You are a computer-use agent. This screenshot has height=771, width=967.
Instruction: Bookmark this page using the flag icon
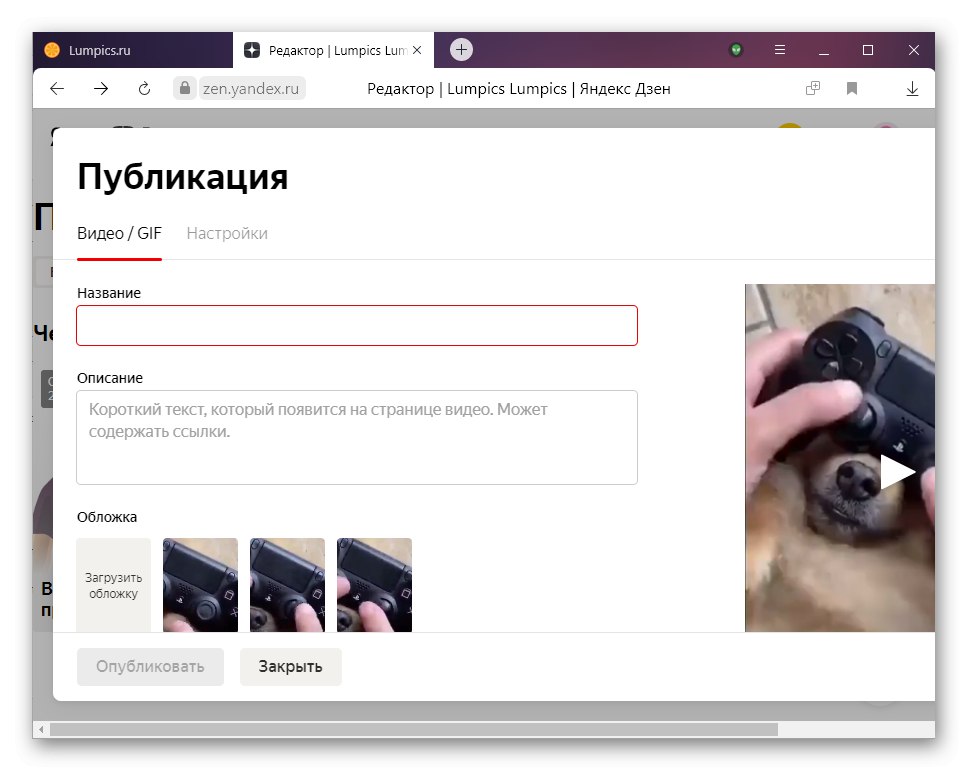click(x=851, y=88)
